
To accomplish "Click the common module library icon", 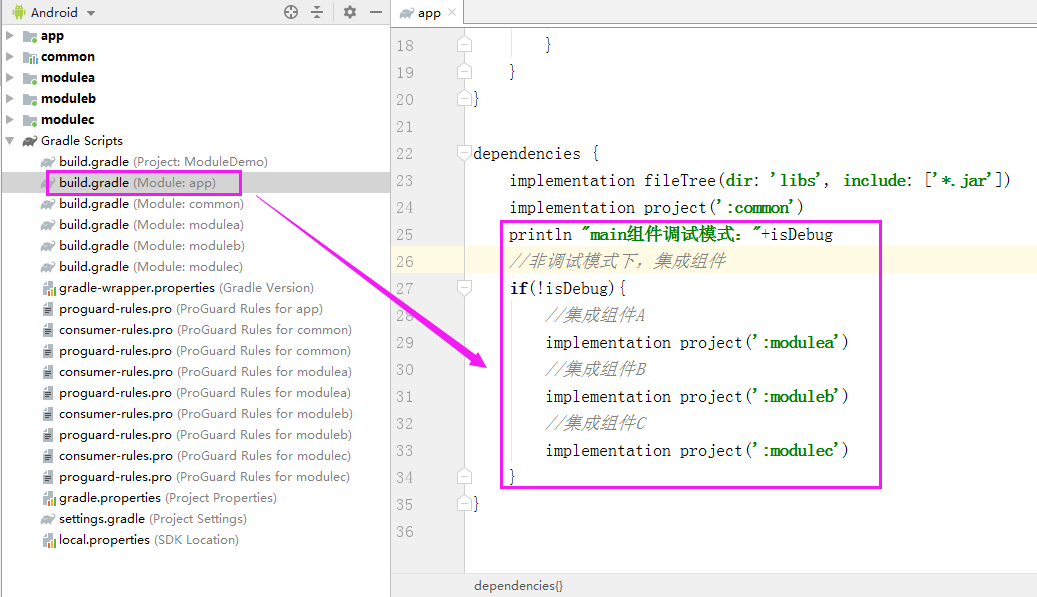I will [x=30, y=58].
